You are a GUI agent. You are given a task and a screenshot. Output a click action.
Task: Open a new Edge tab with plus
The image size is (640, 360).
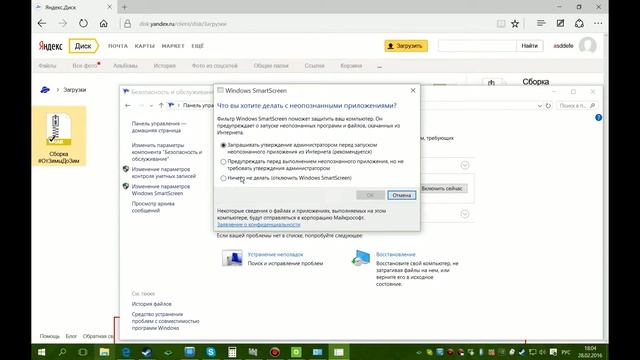[x=124, y=7]
